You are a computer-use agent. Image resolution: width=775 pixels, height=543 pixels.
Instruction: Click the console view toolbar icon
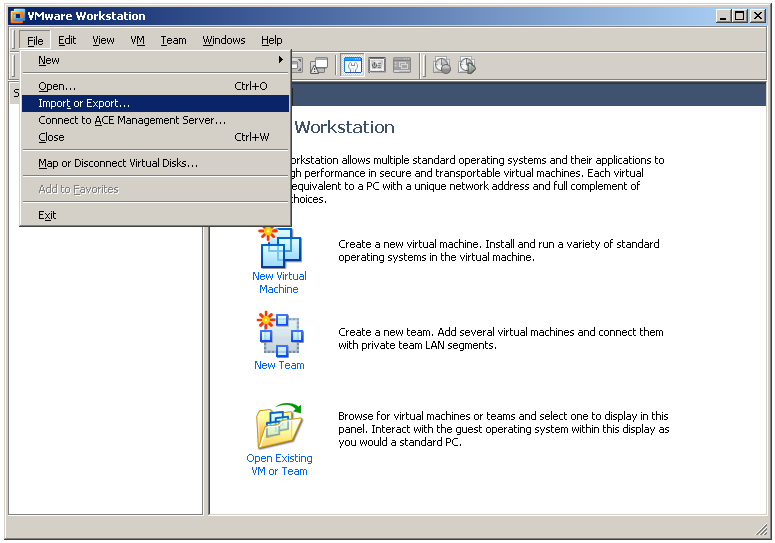pyautogui.click(x=377, y=66)
